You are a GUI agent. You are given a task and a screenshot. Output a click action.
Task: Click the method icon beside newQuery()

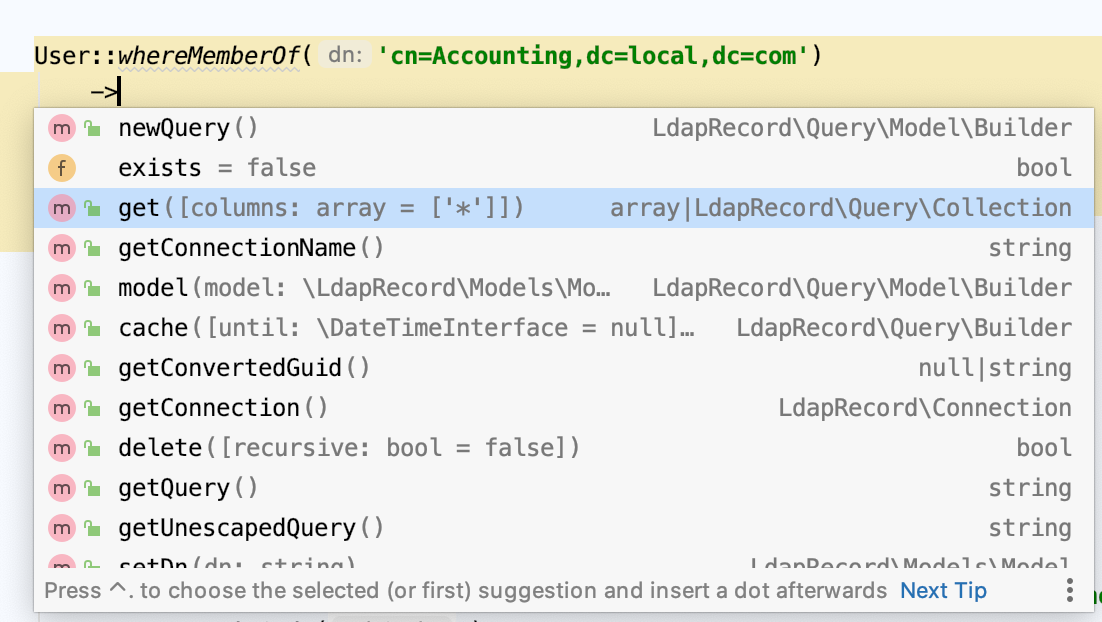(x=63, y=127)
